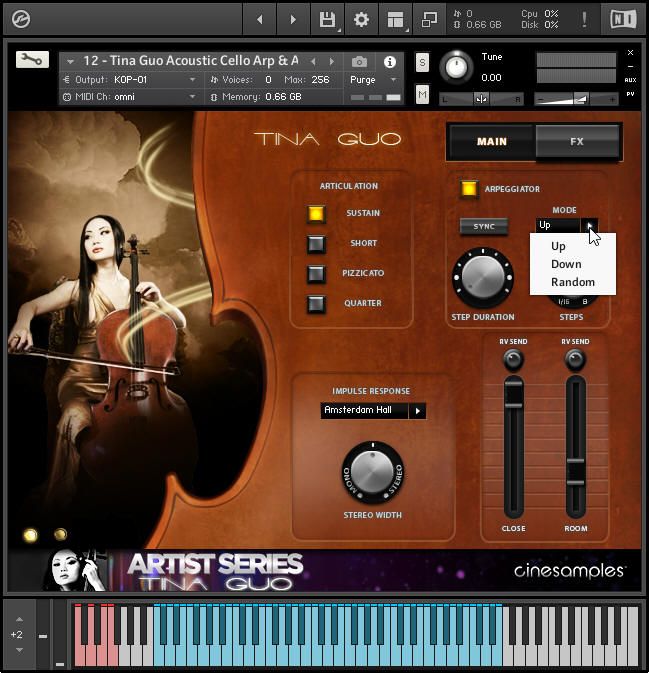
Task: Toggle the Arpeggiator on/off light
Action: point(469,189)
